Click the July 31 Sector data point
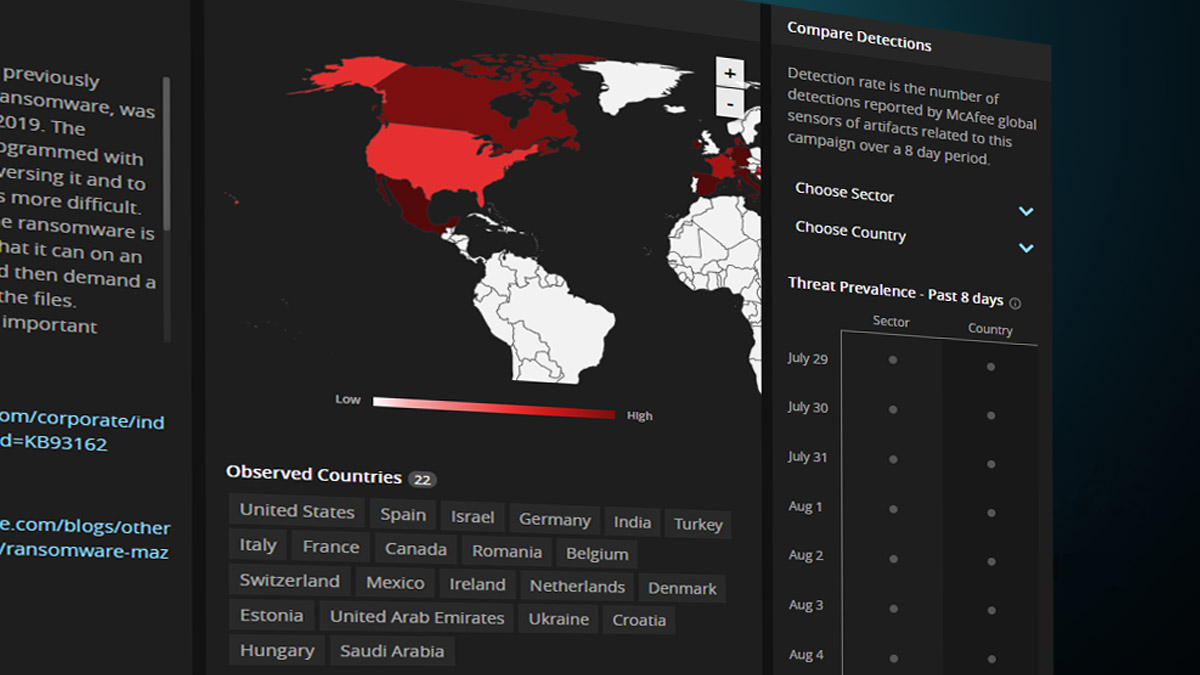The width and height of the screenshot is (1200, 675). click(893, 458)
